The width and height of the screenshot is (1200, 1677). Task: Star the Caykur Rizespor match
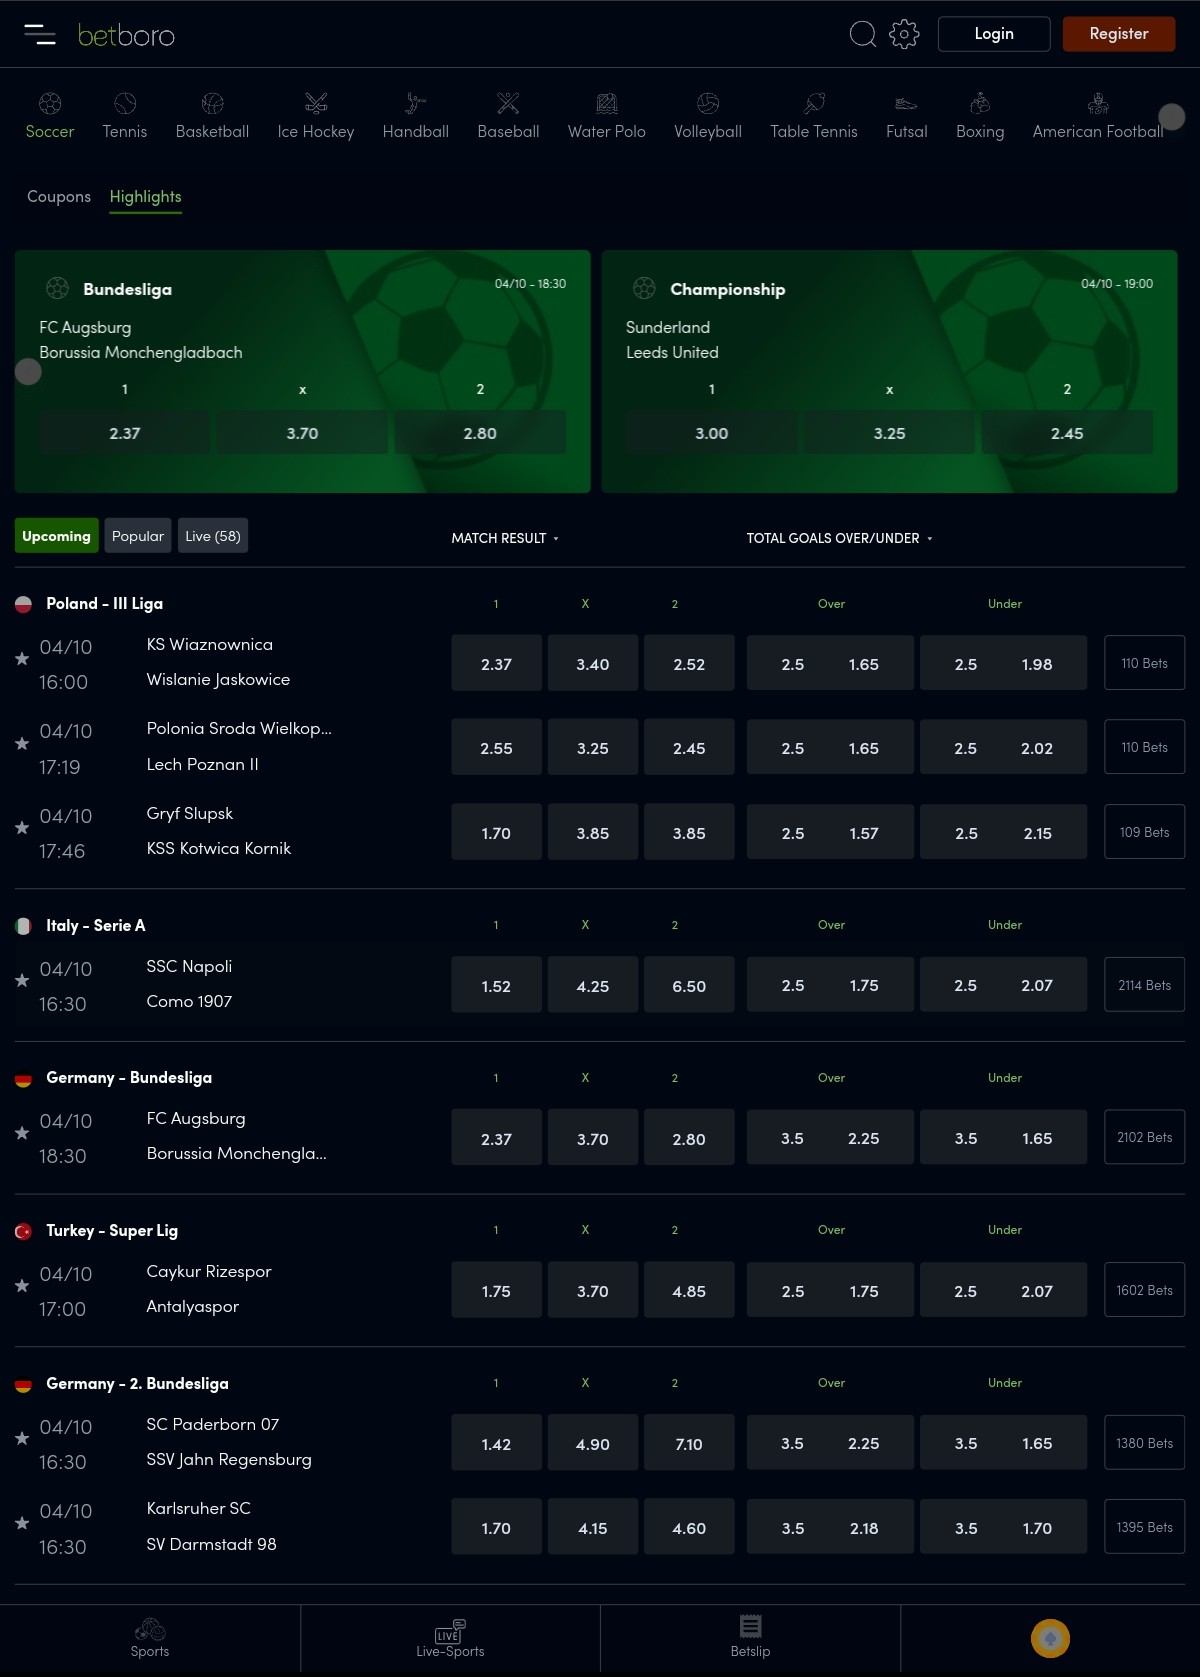[22, 1285]
